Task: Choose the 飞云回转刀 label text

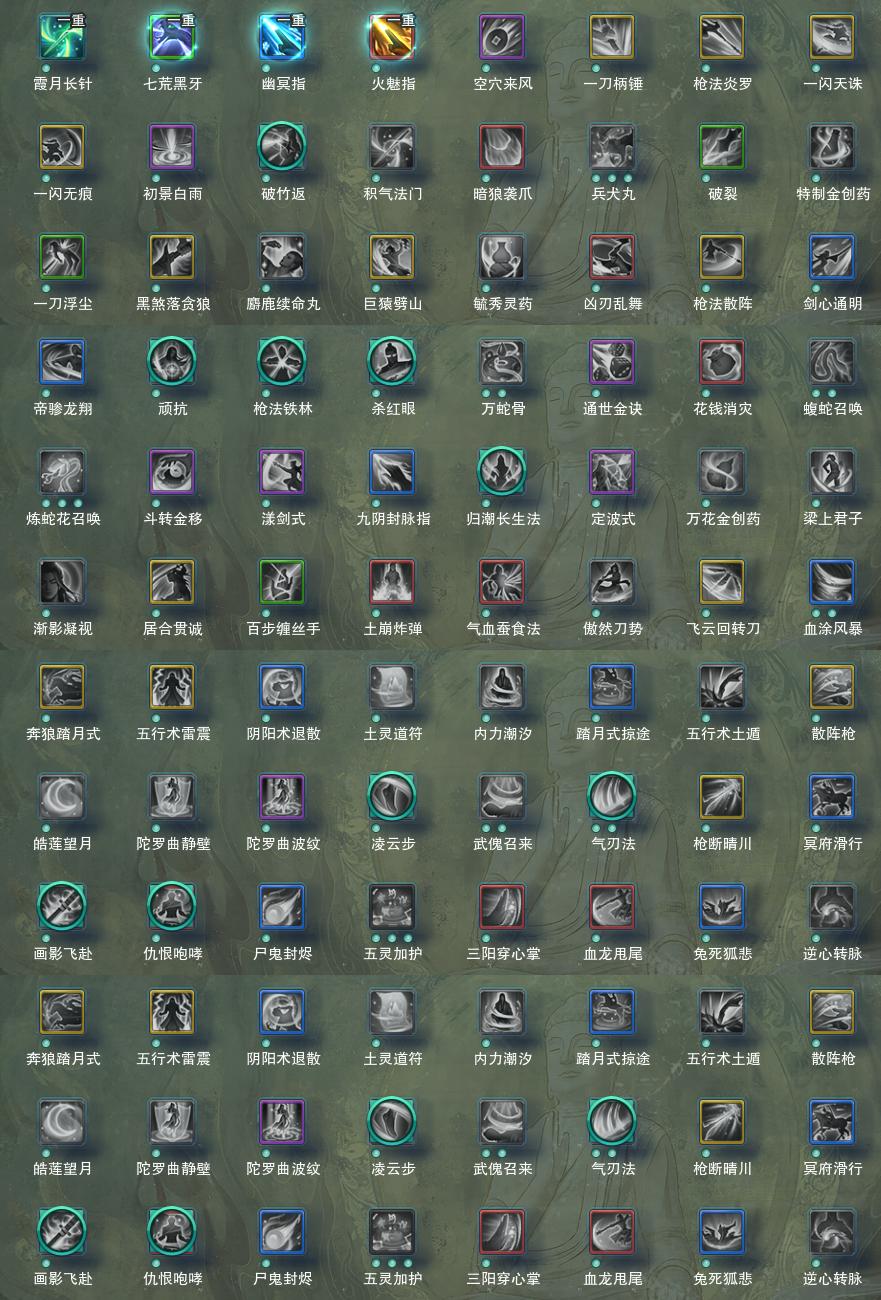Action: tap(723, 629)
